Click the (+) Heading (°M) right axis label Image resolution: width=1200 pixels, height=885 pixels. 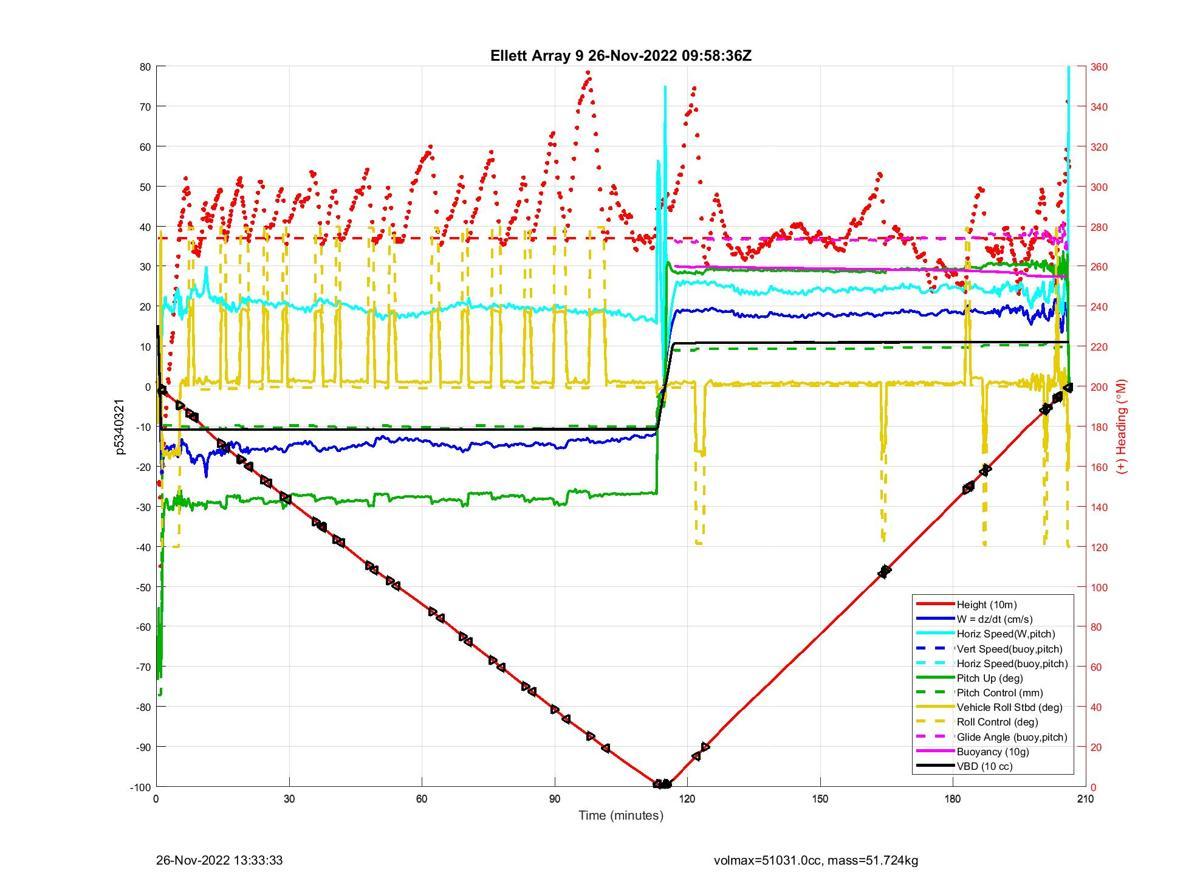[1121, 426]
